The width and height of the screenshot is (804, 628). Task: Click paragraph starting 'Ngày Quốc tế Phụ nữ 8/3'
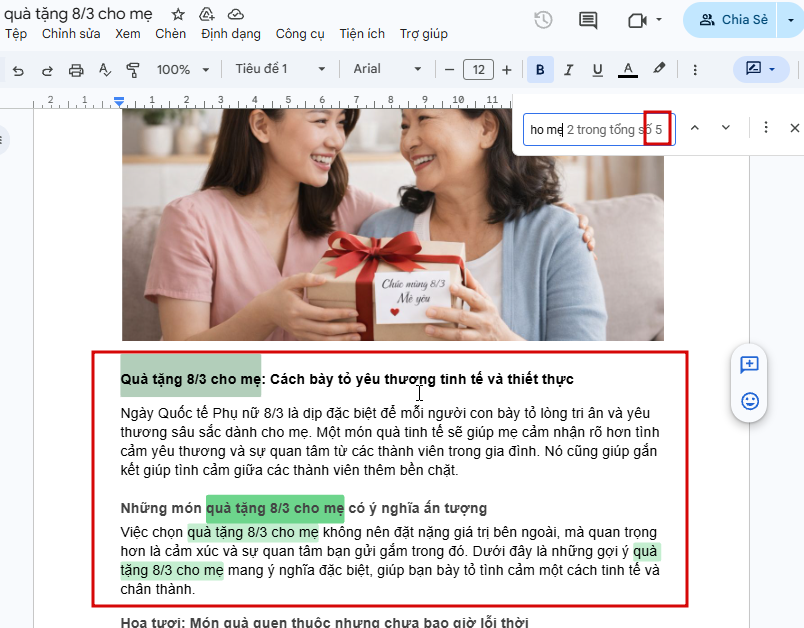(x=390, y=441)
